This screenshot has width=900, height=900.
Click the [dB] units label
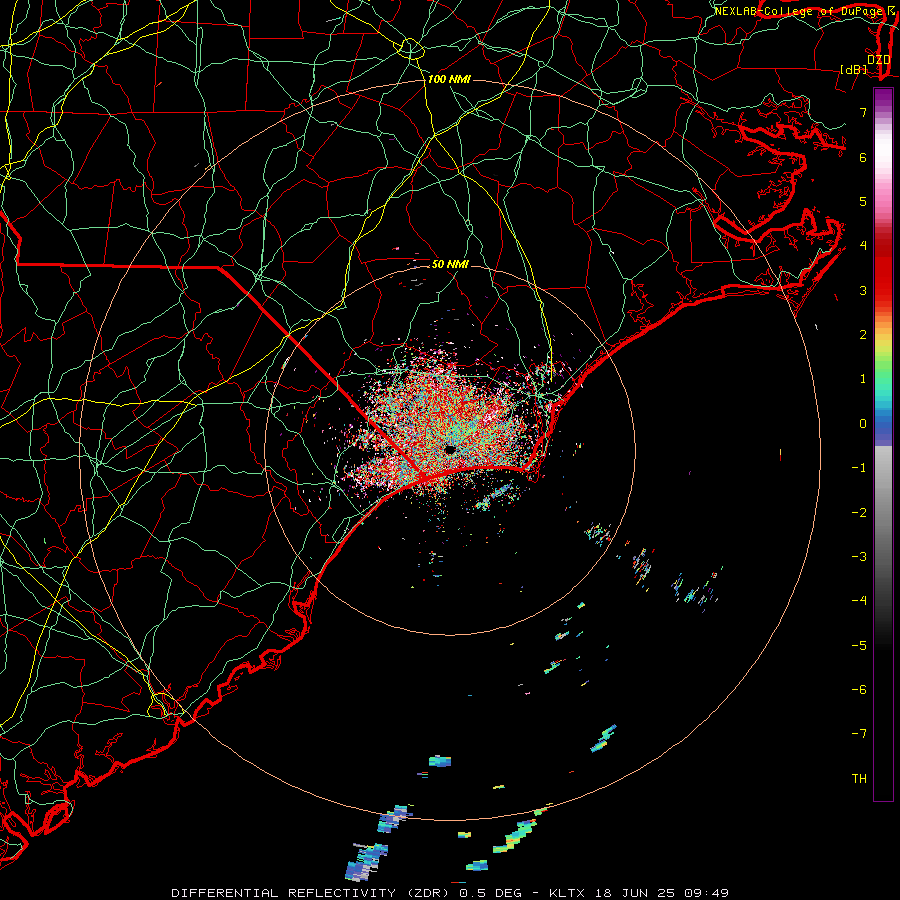[854, 69]
